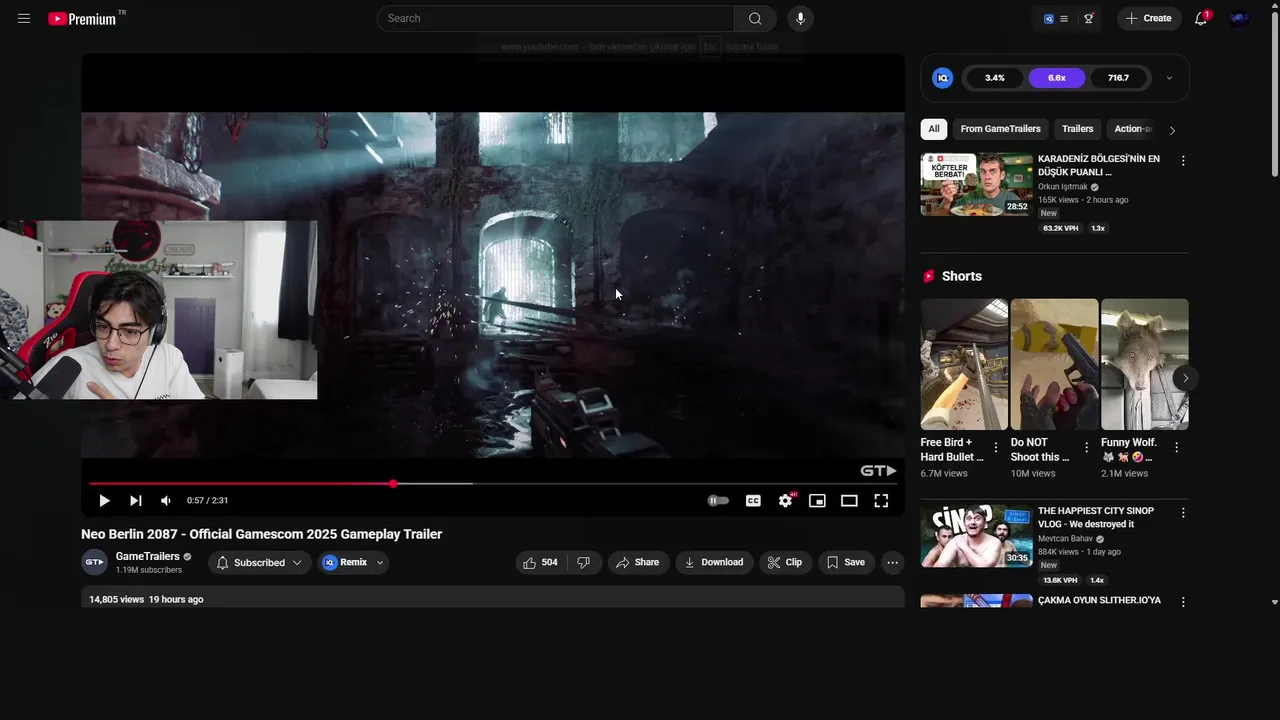
Task: Like the video
Action: point(540,562)
